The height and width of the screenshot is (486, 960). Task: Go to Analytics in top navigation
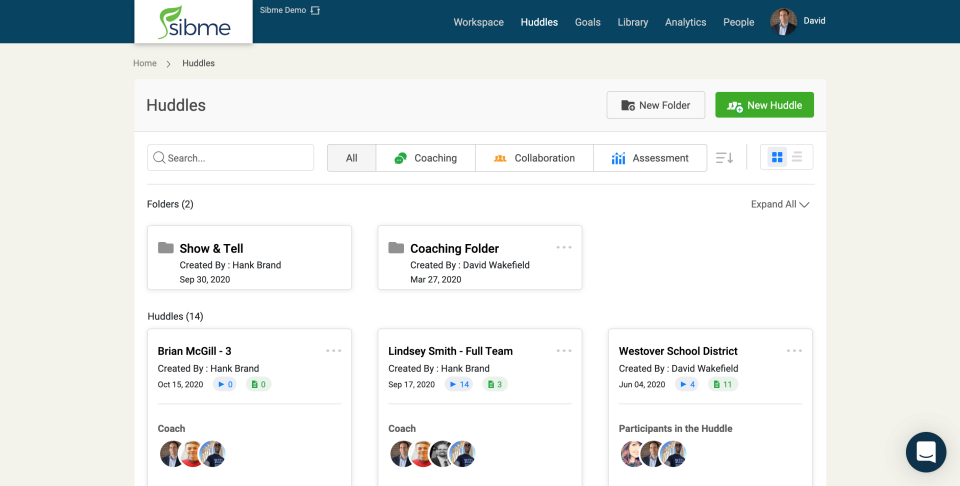(685, 22)
